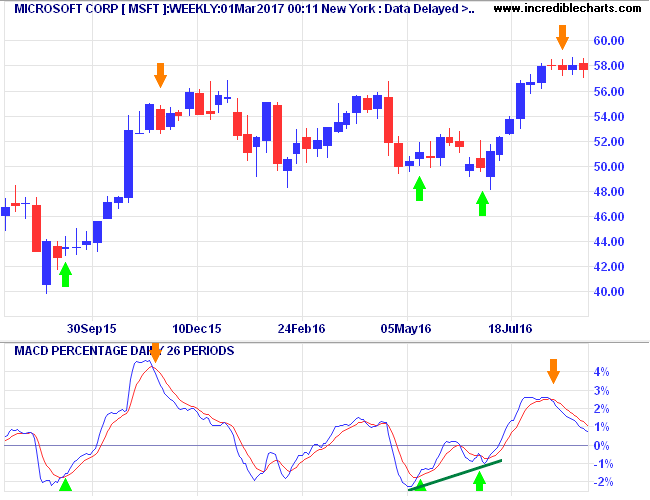
Task: Click the MACD PERCENTAGE DAILY 26 PERIODS heading
Action: [124, 351]
